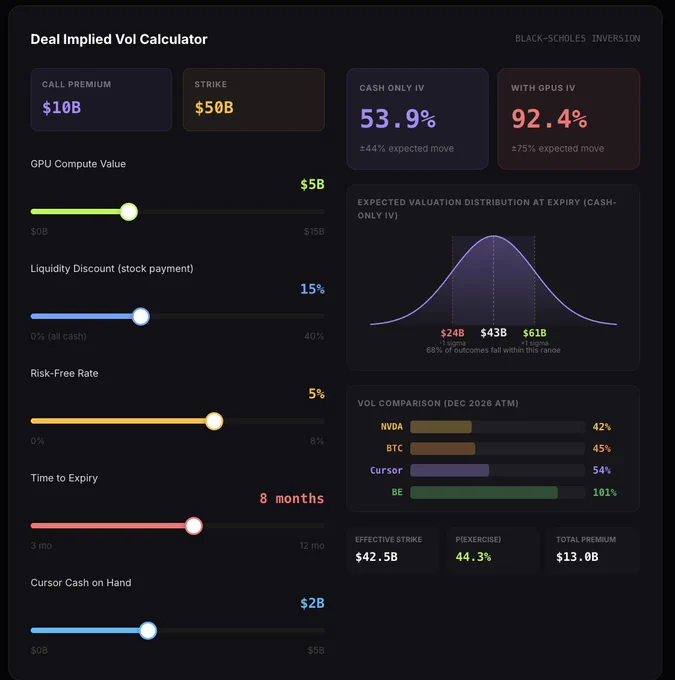Select the Cash Only IV 53.9% card
The width and height of the screenshot is (675, 680).
click(417, 119)
